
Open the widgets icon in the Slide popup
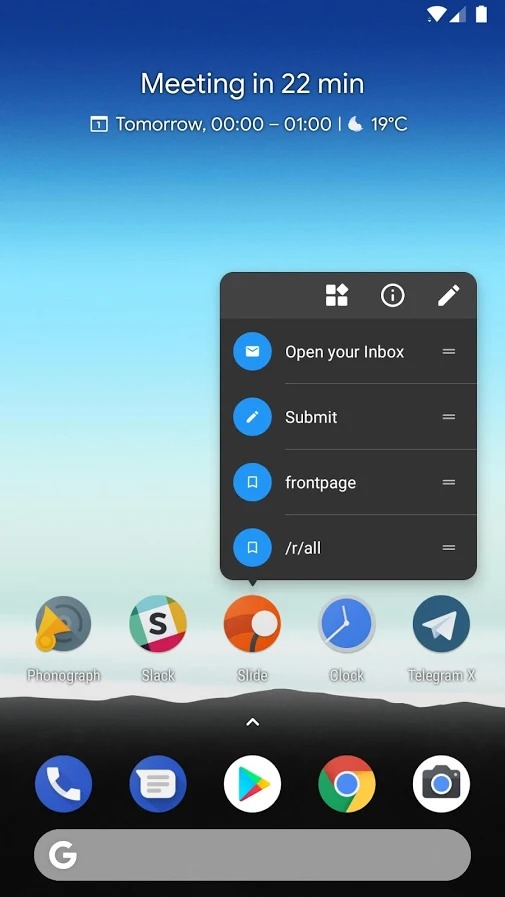pyautogui.click(x=337, y=296)
